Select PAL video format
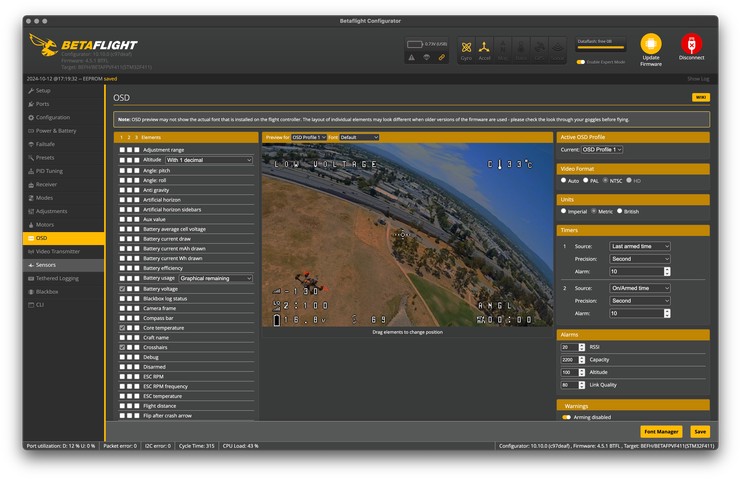This screenshot has height=480, width=741. (586, 180)
